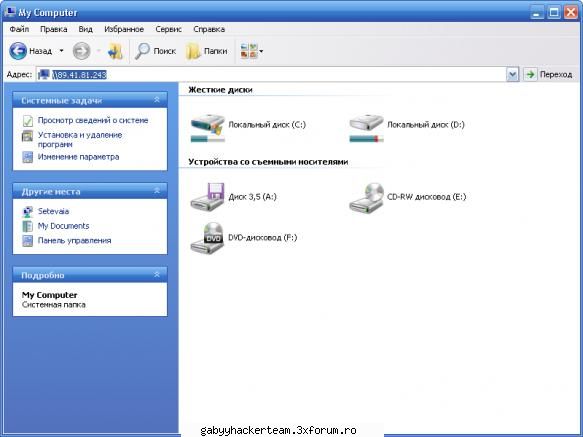The height and width of the screenshot is (437, 583).
Task: Click the Forward arrow button
Action: [x=81, y=51]
